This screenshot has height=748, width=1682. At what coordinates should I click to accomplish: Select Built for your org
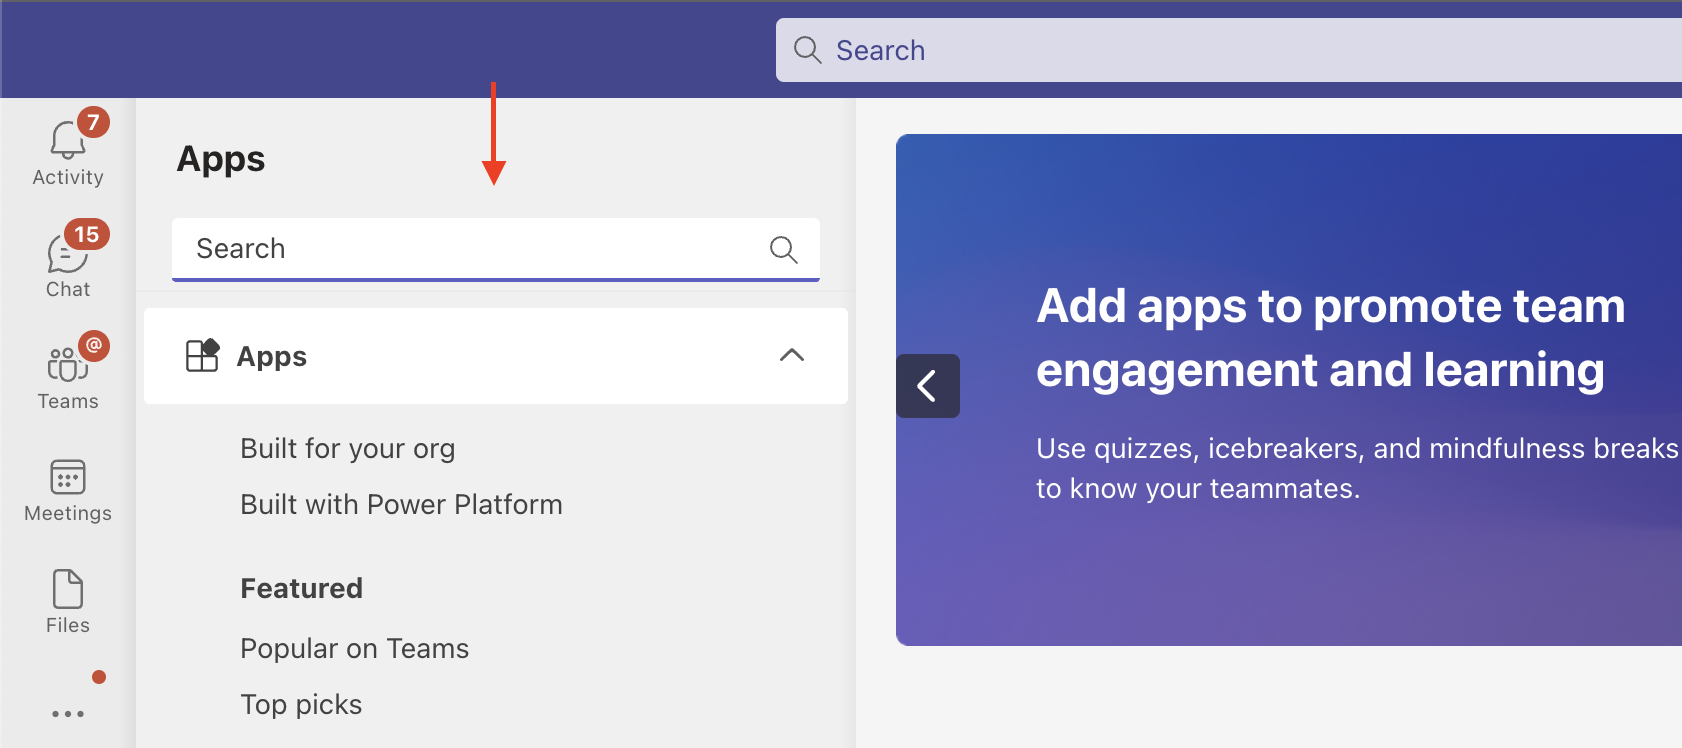click(x=348, y=448)
